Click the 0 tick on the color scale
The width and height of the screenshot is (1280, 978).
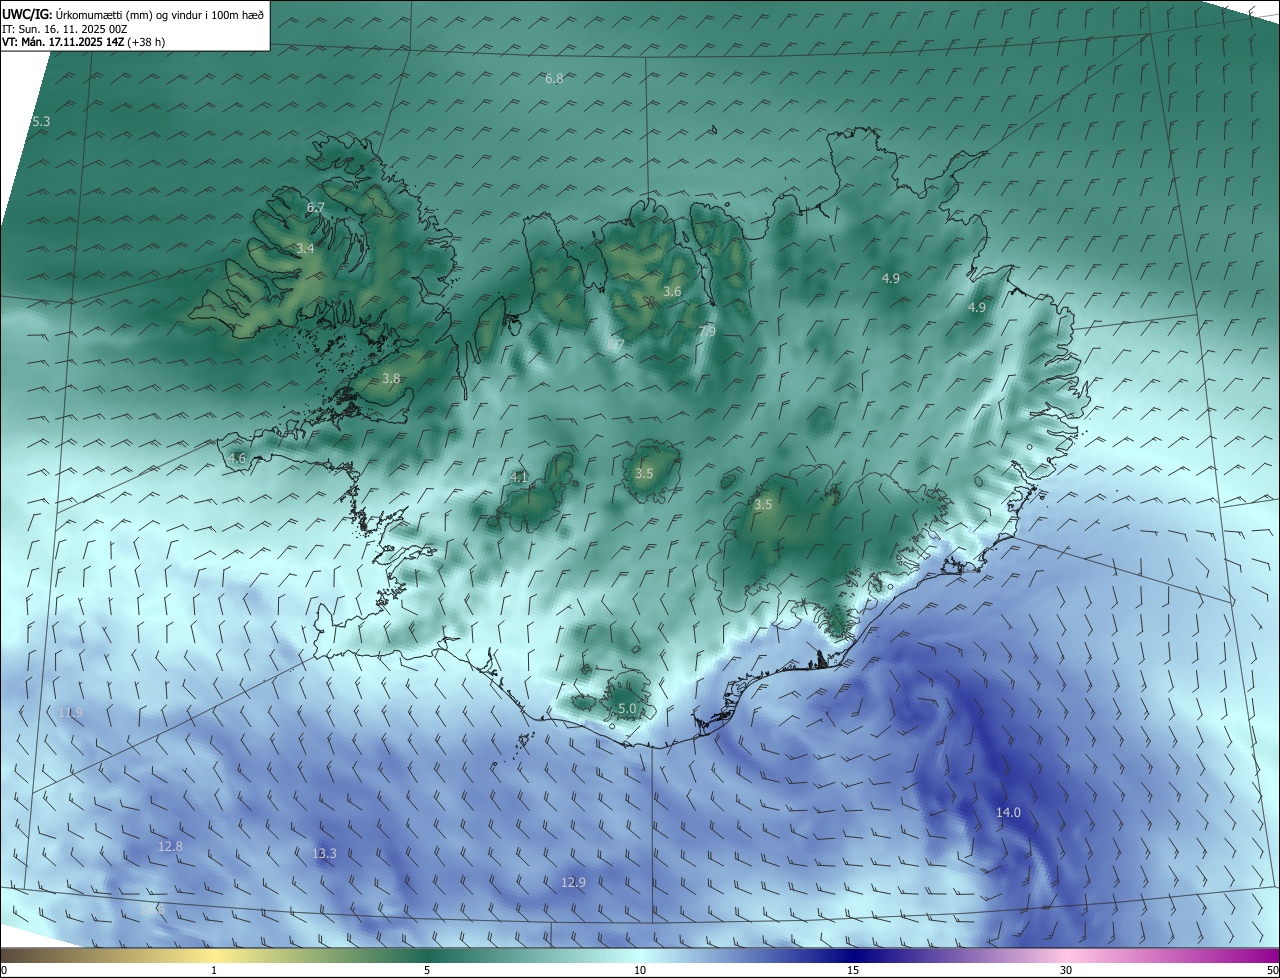pyautogui.click(x=4, y=970)
